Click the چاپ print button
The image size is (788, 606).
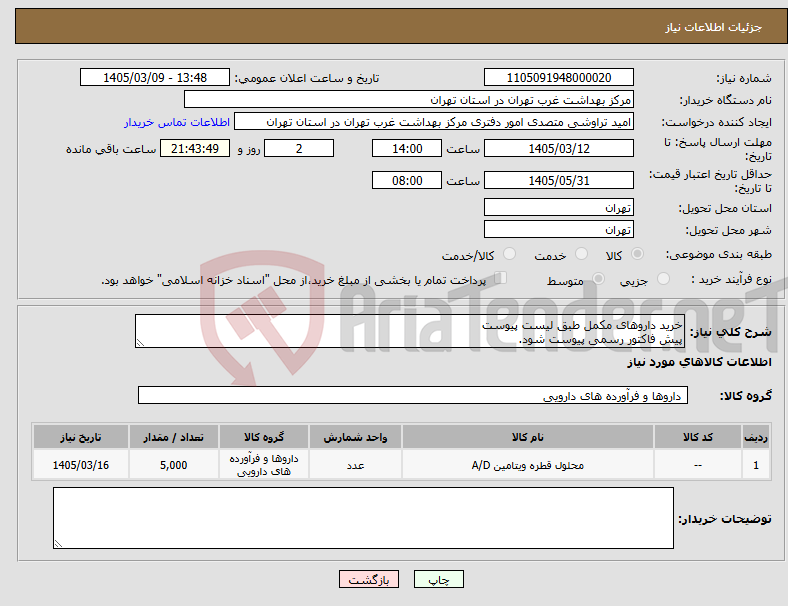(439, 579)
